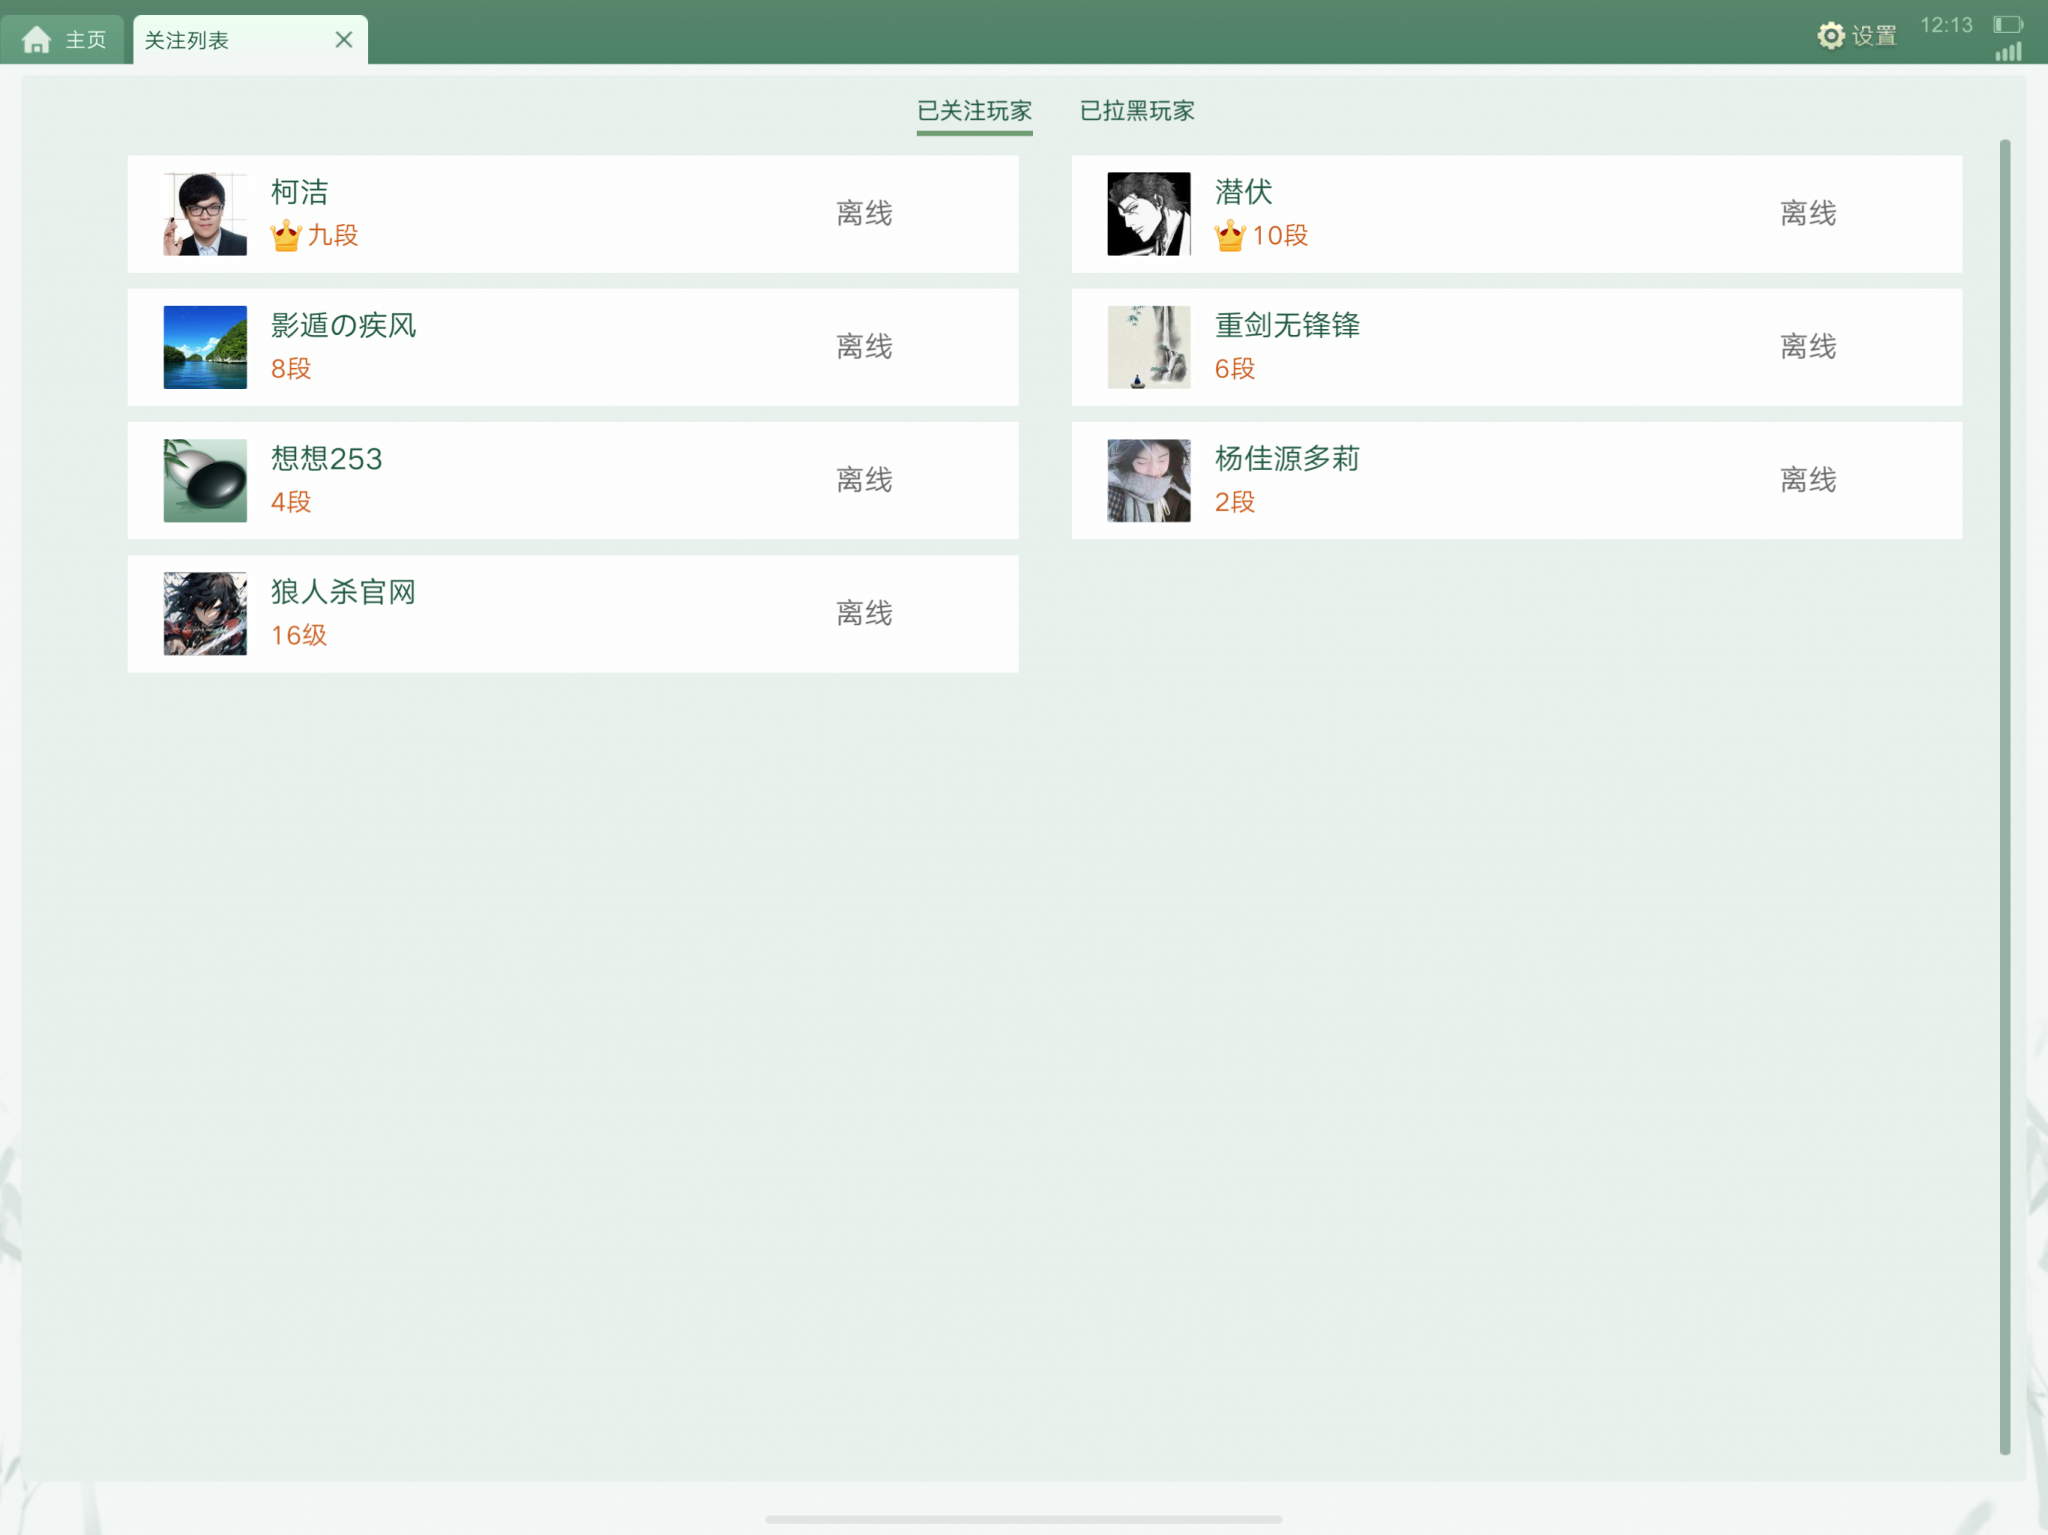2048x1535 pixels.
Task: Click crown icon next to 九段
Action: [x=286, y=235]
